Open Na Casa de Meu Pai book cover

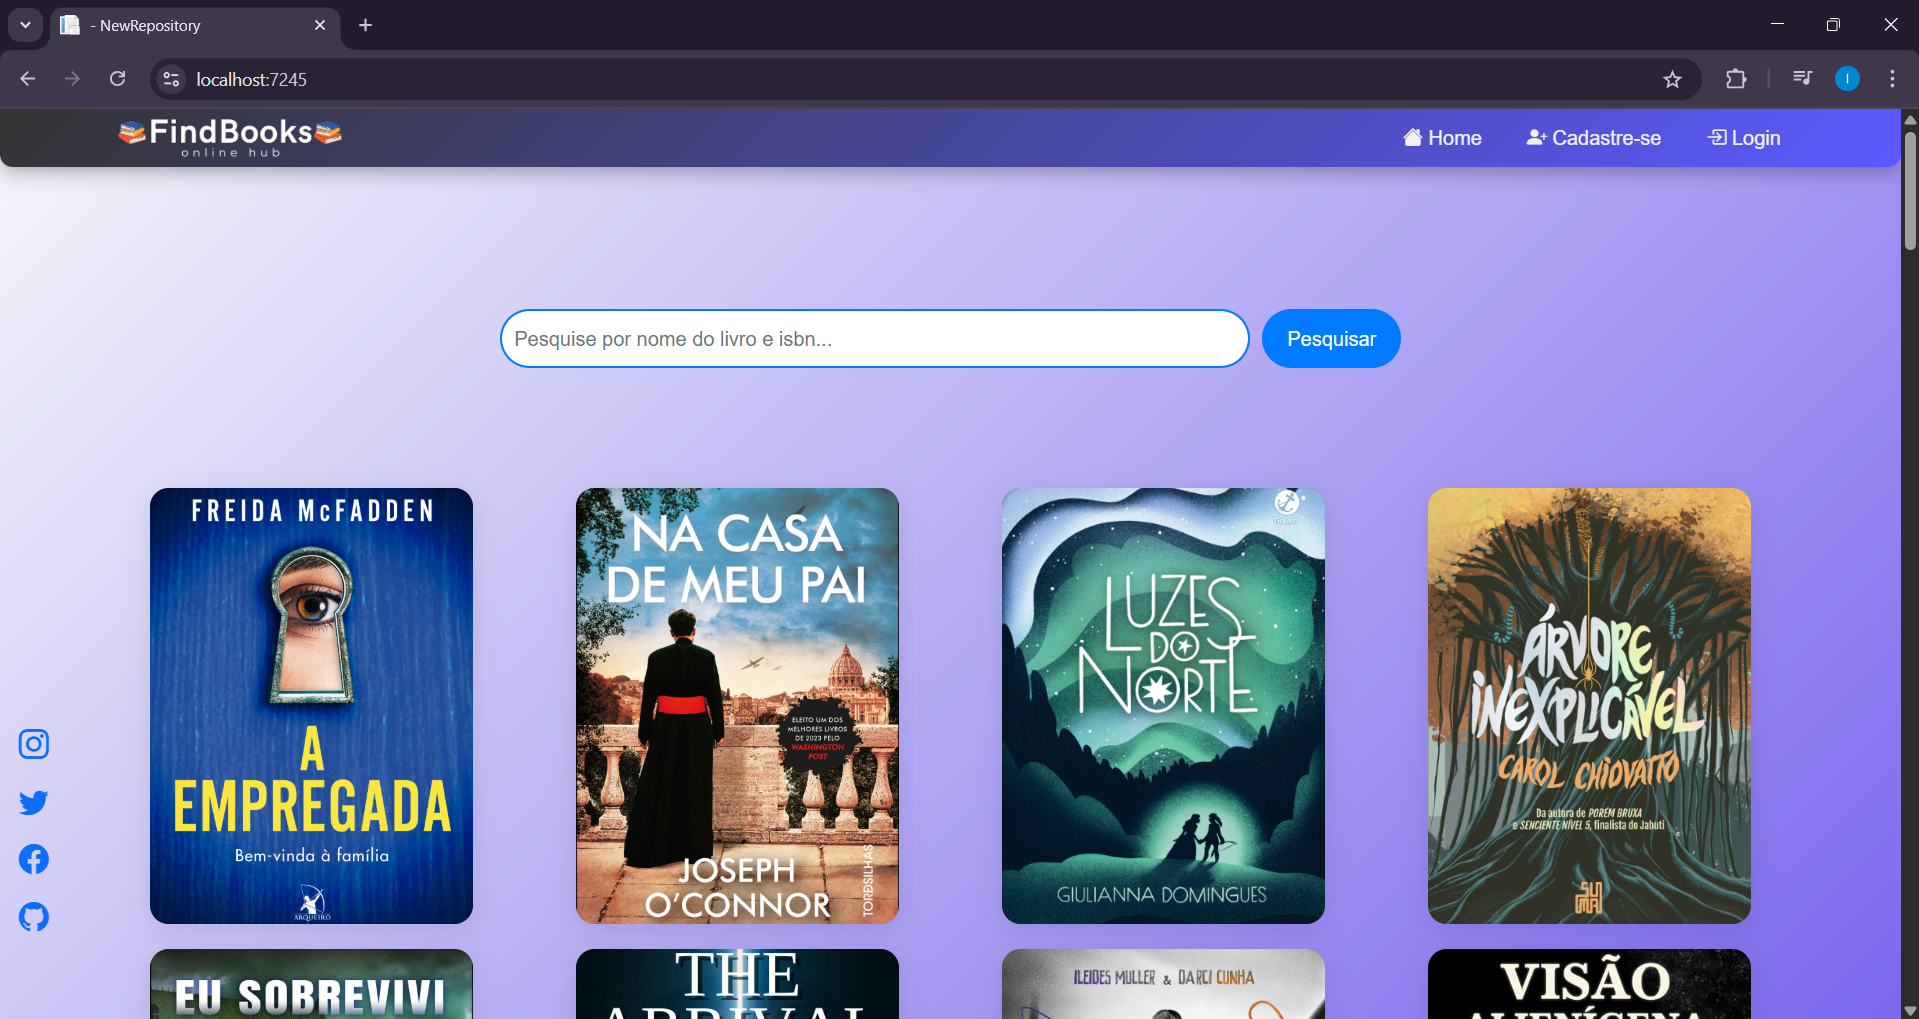coord(737,706)
